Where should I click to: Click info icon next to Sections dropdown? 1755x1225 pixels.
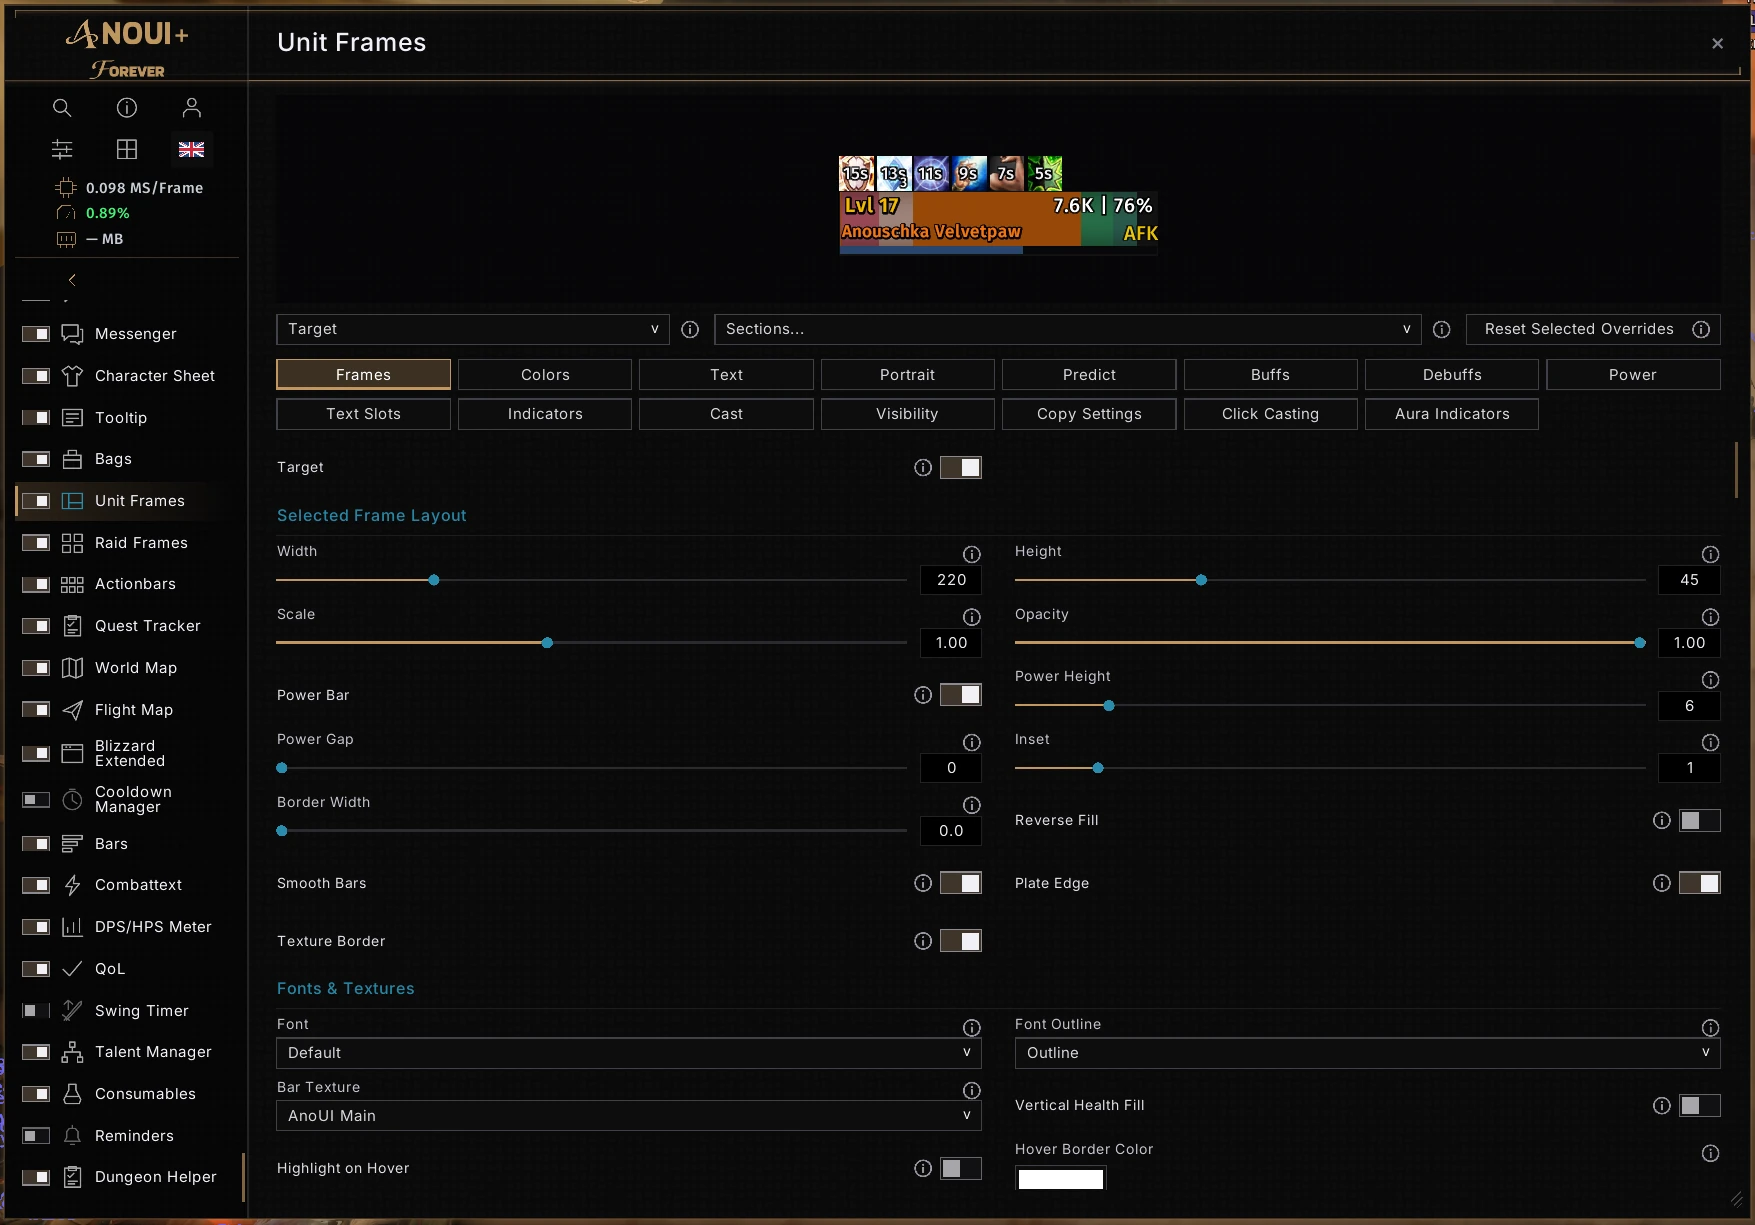tap(1441, 329)
